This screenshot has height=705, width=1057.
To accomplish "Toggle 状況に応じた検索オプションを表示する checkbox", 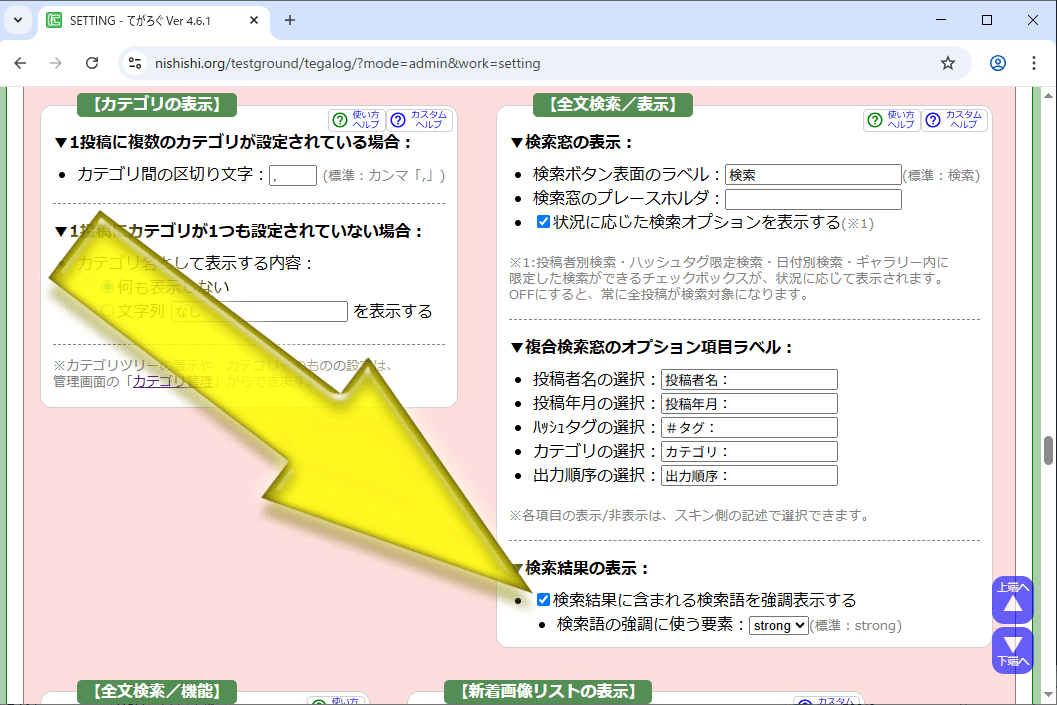I will pos(543,222).
